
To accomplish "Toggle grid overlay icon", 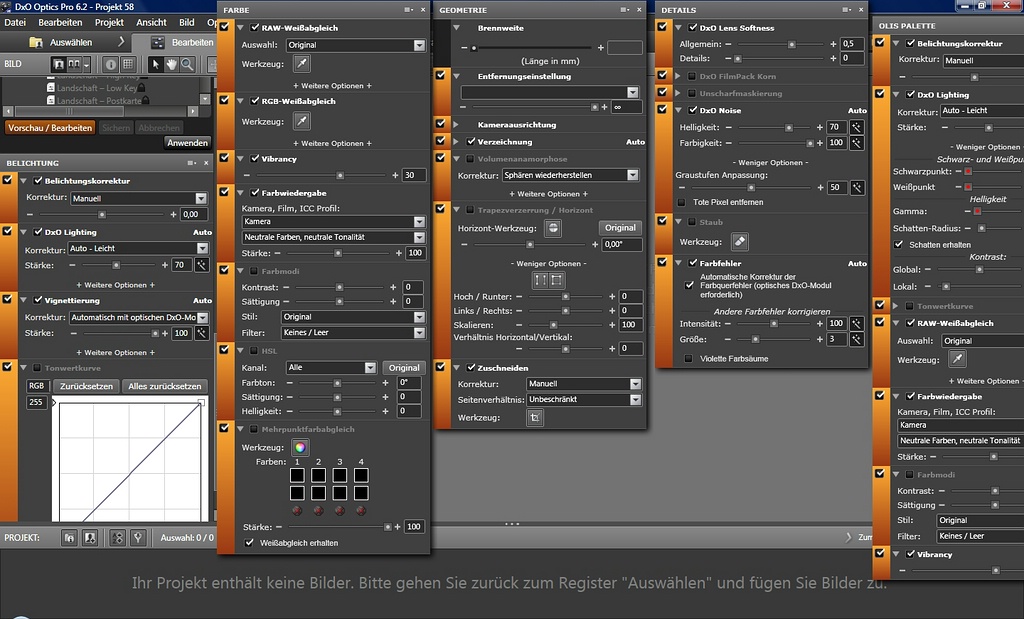I will (128, 64).
